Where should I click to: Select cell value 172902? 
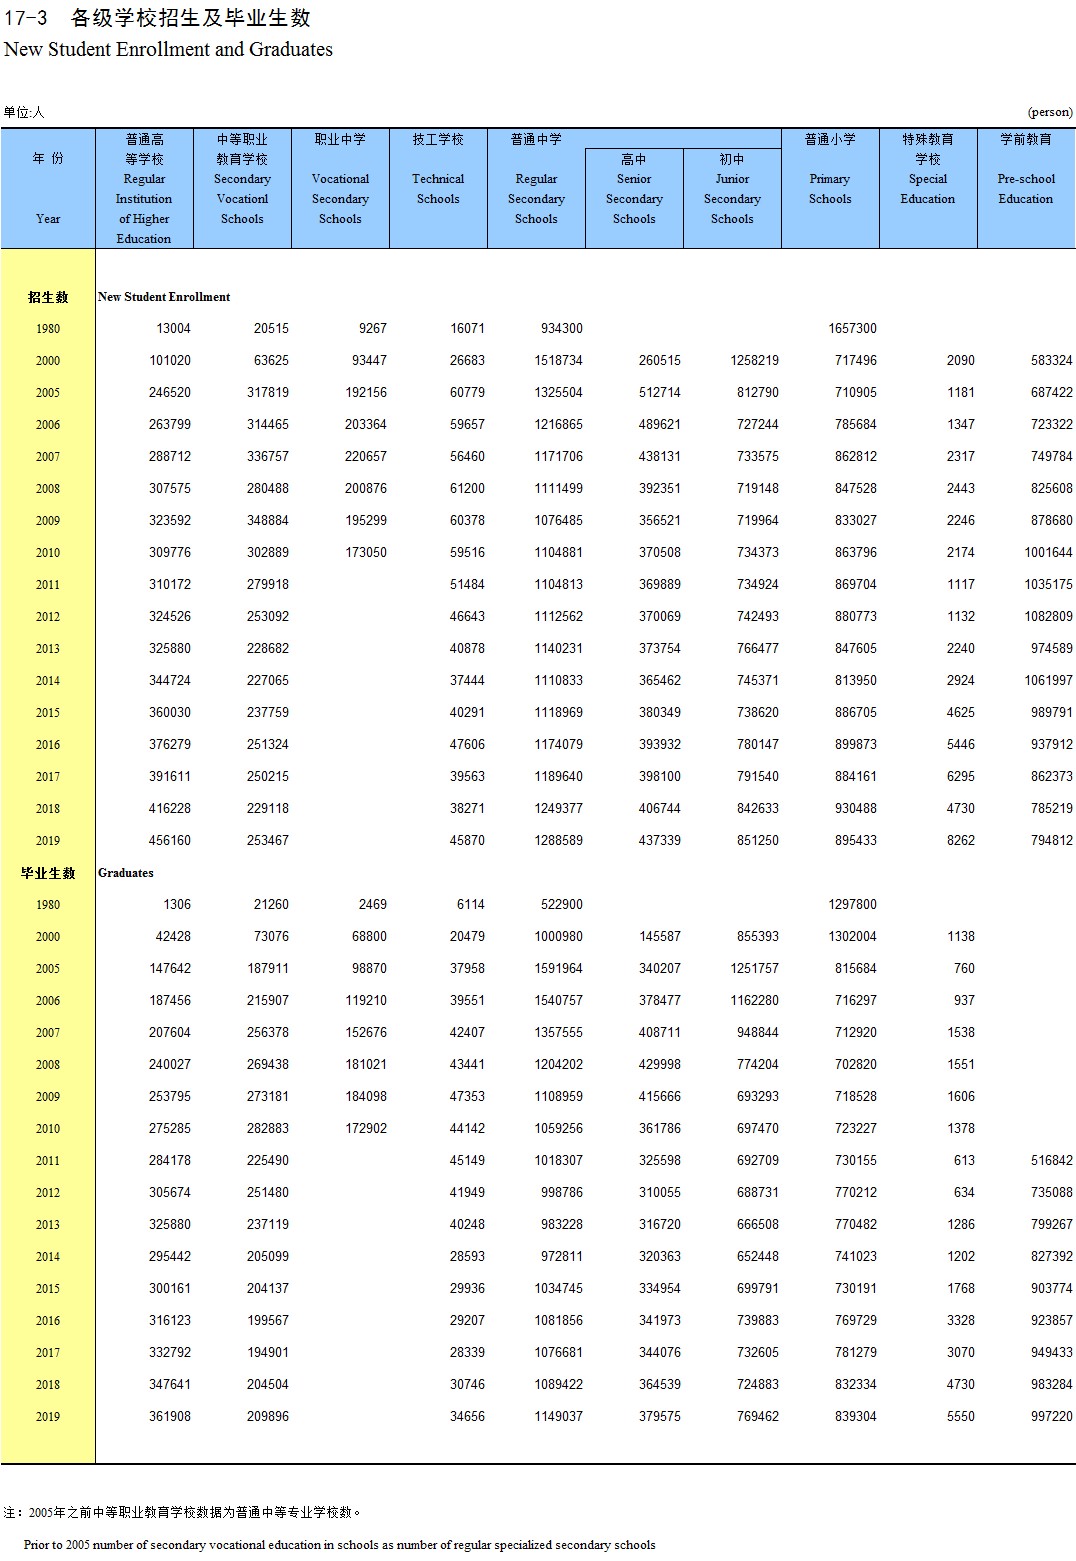coord(366,1129)
